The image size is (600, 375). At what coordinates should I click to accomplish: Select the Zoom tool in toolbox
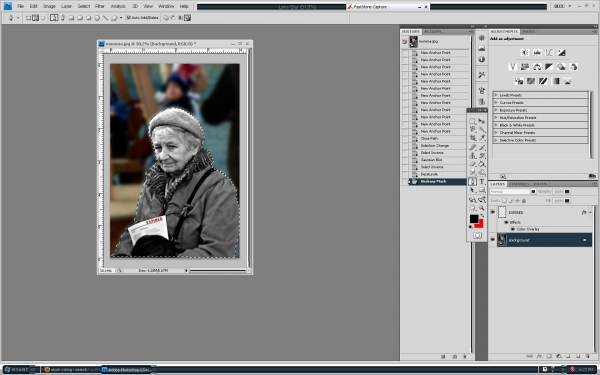pyautogui.click(x=482, y=208)
